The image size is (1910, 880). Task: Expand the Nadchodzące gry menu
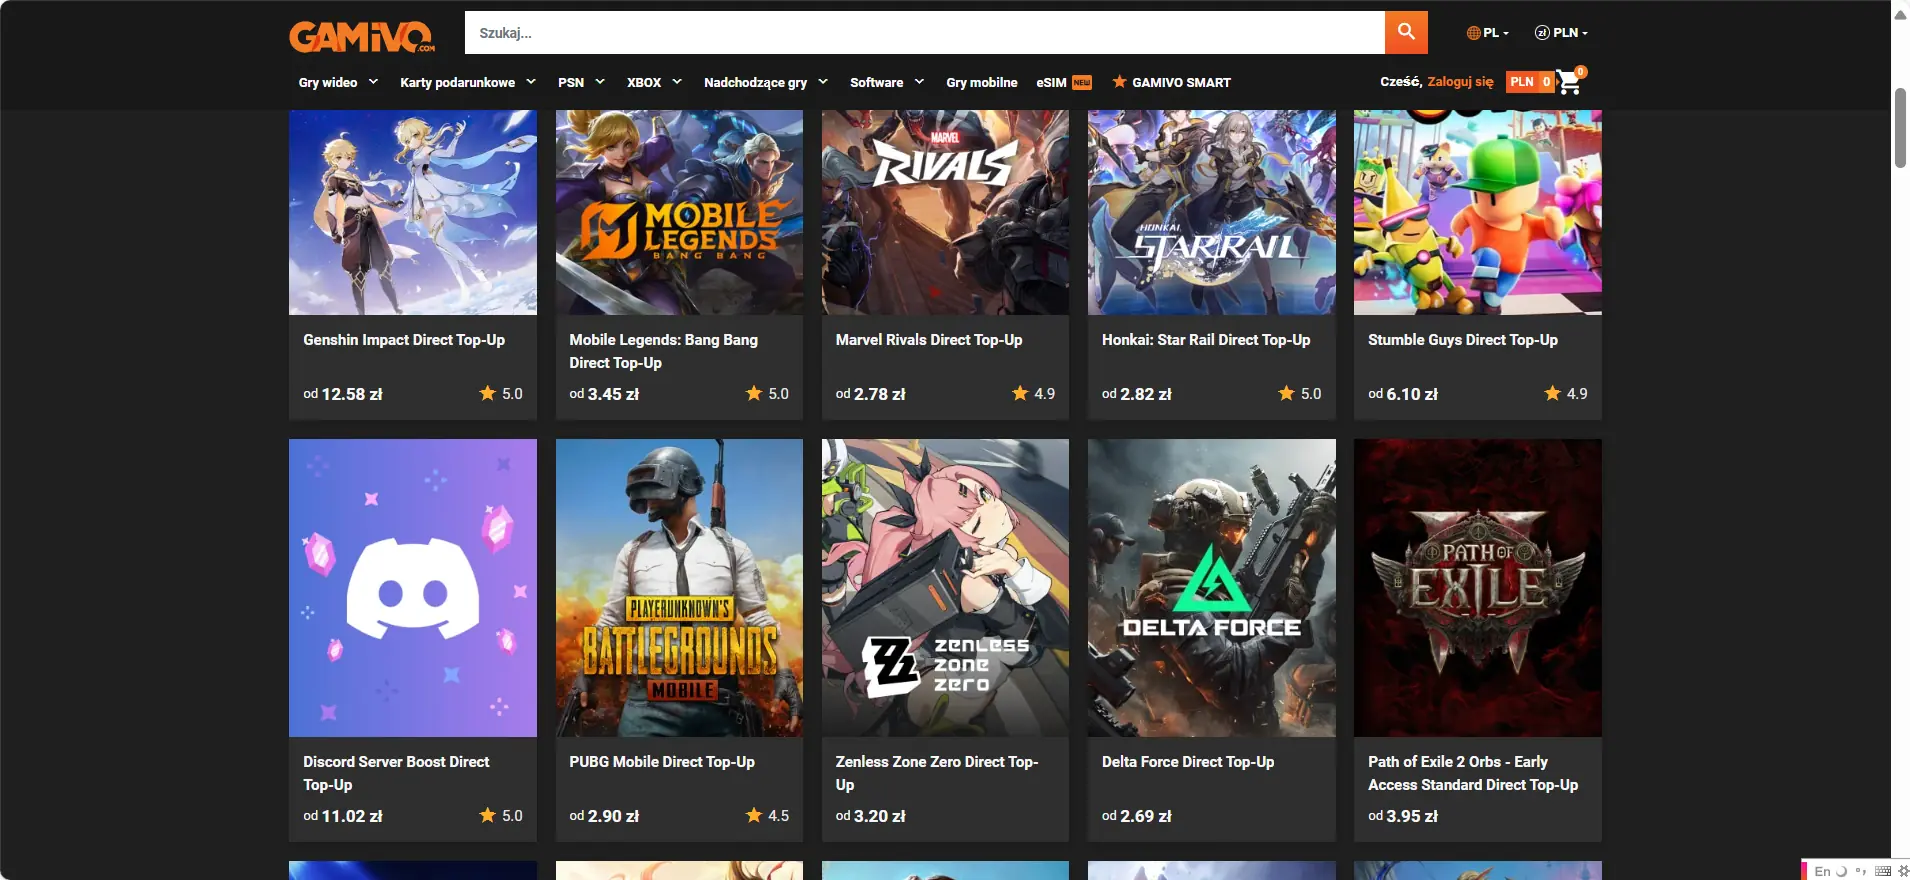766,82
